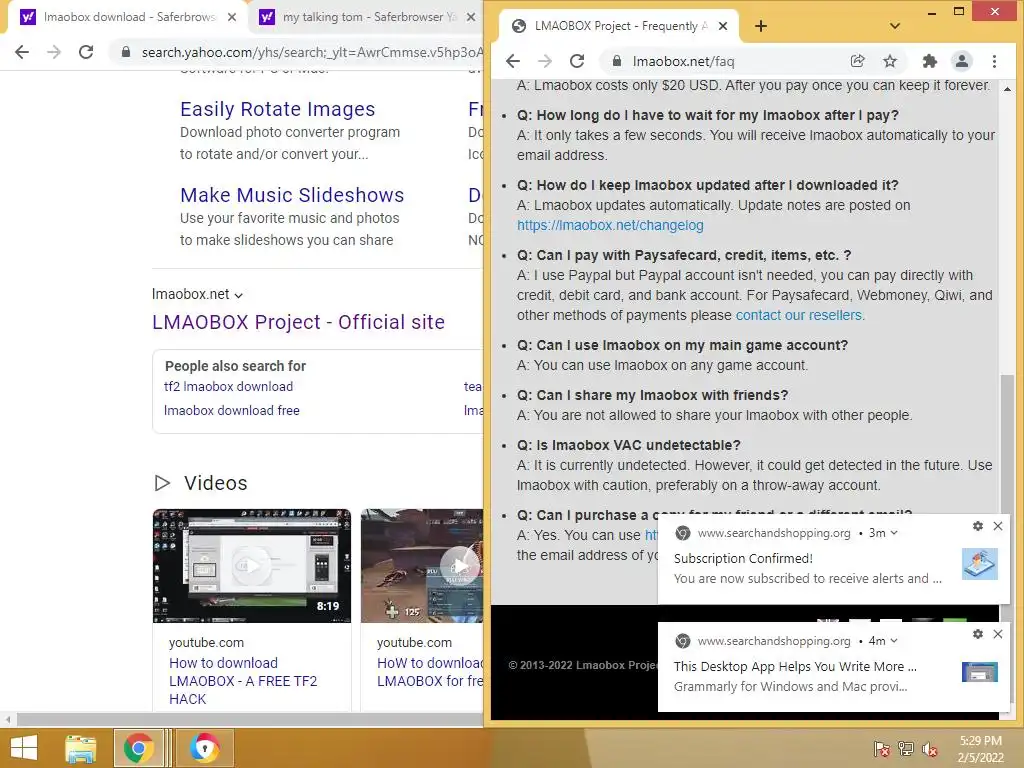Screen dimensions: 1024x768
Task: Expand the 3m Subscription Confirmed notification chevron
Action: 894,533
